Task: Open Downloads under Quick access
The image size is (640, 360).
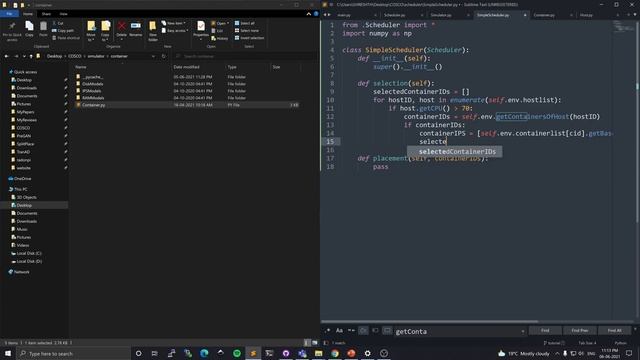Action: (x=27, y=88)
